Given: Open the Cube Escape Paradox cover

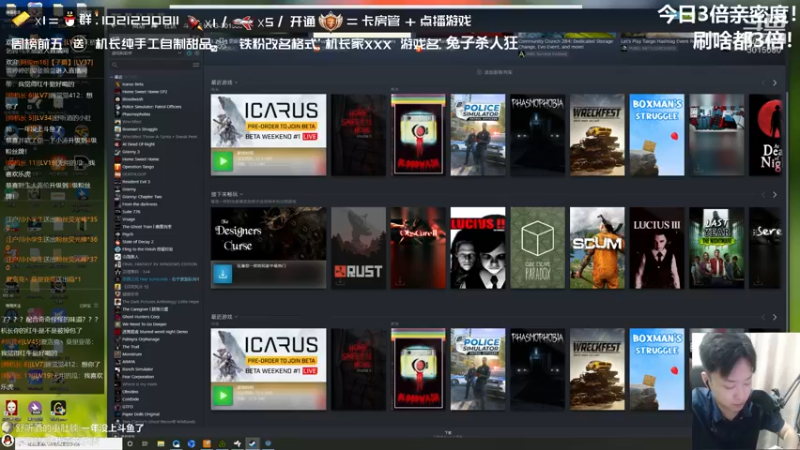Looking at the screenshot, I should tap(537, 248).
